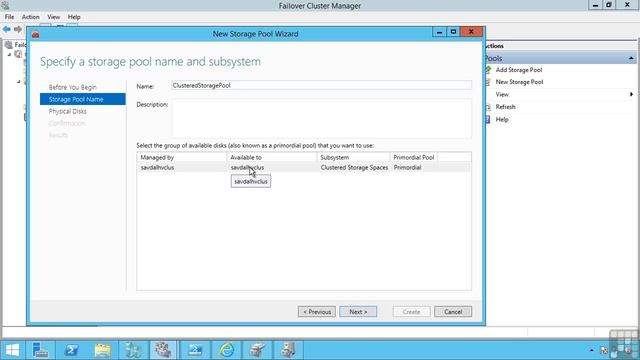The height and width of the screenshot is (360, 640).
Task: Click the Back arrow in Failover Cluster Manager toolbar
Action: 7,29
